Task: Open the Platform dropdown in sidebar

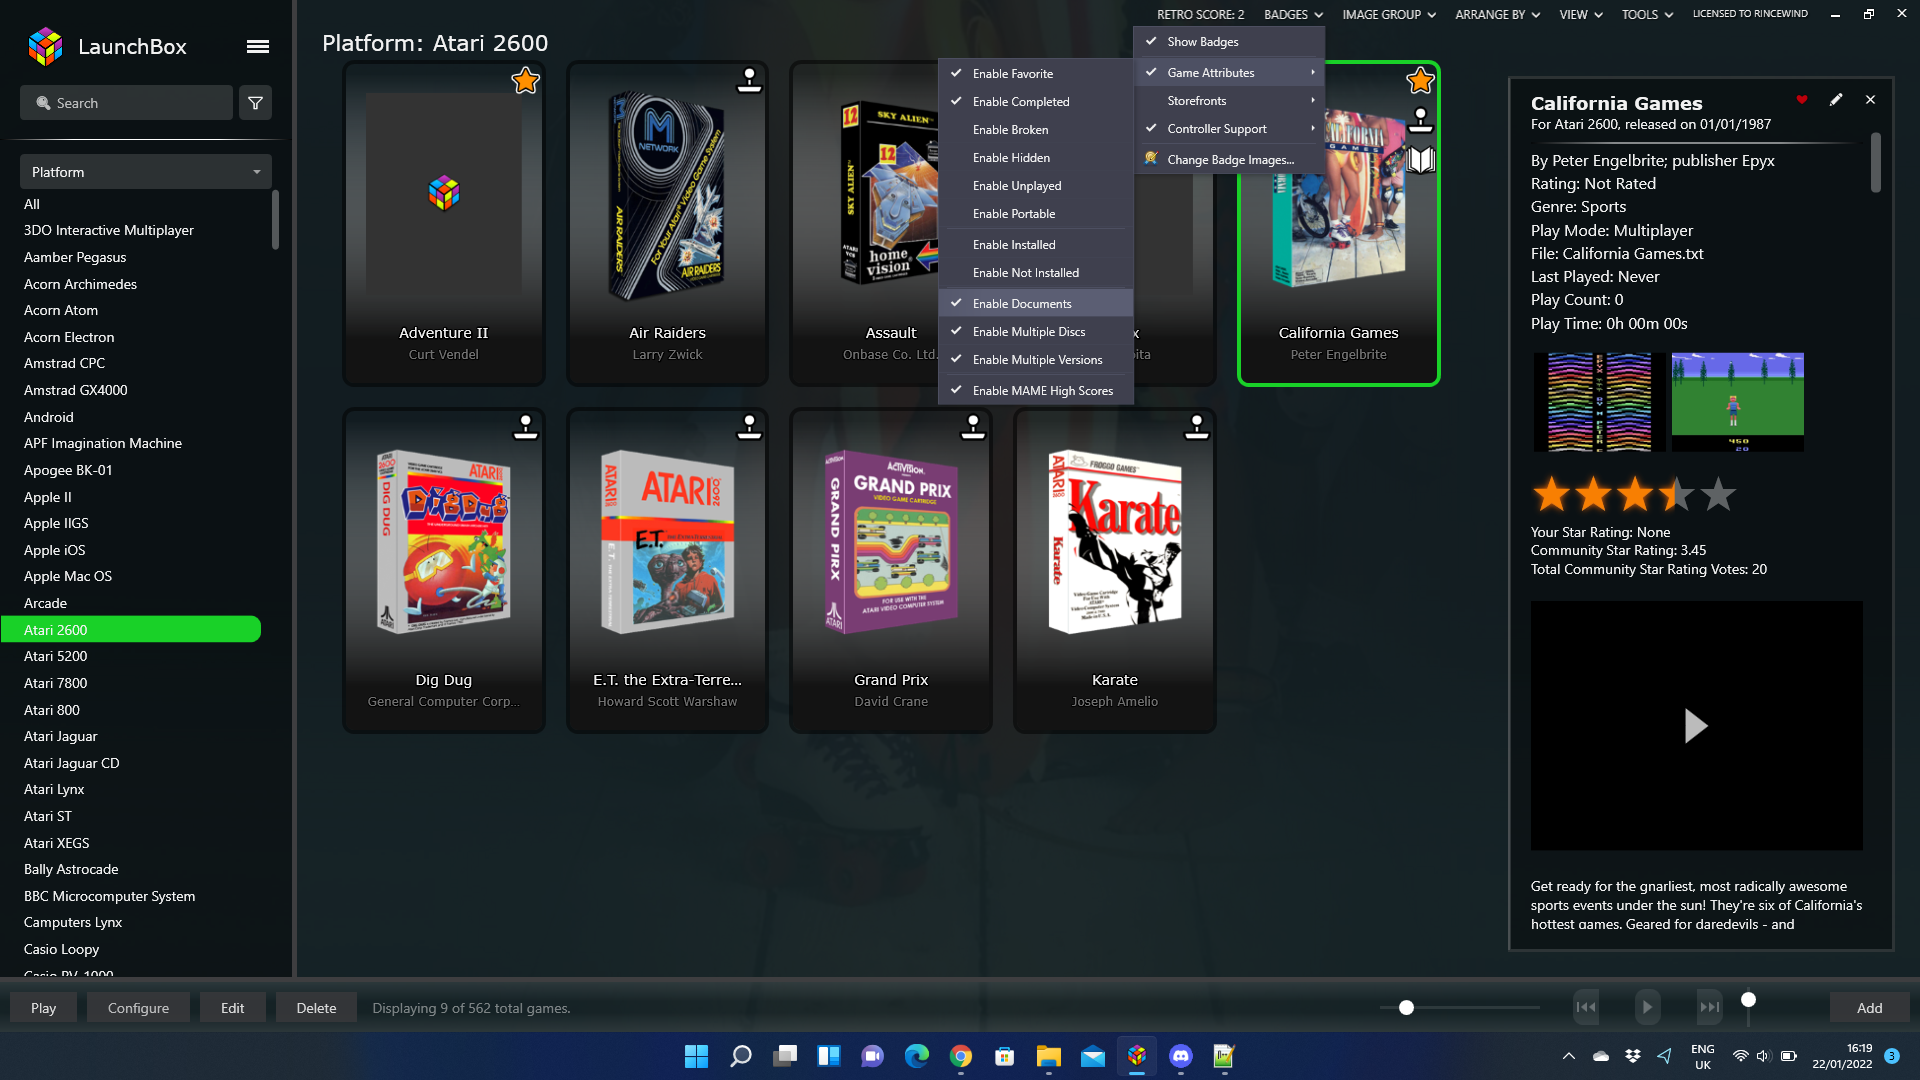Action: (146, 172)
